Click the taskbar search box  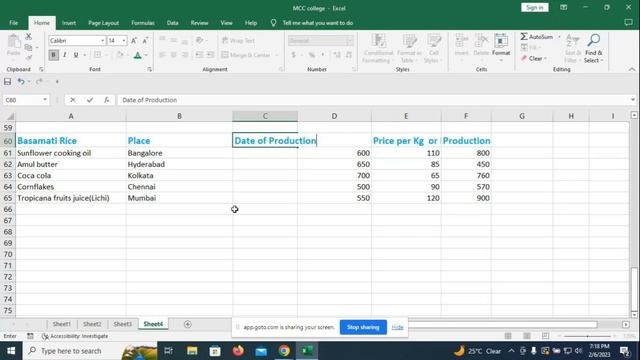point(90,351)
